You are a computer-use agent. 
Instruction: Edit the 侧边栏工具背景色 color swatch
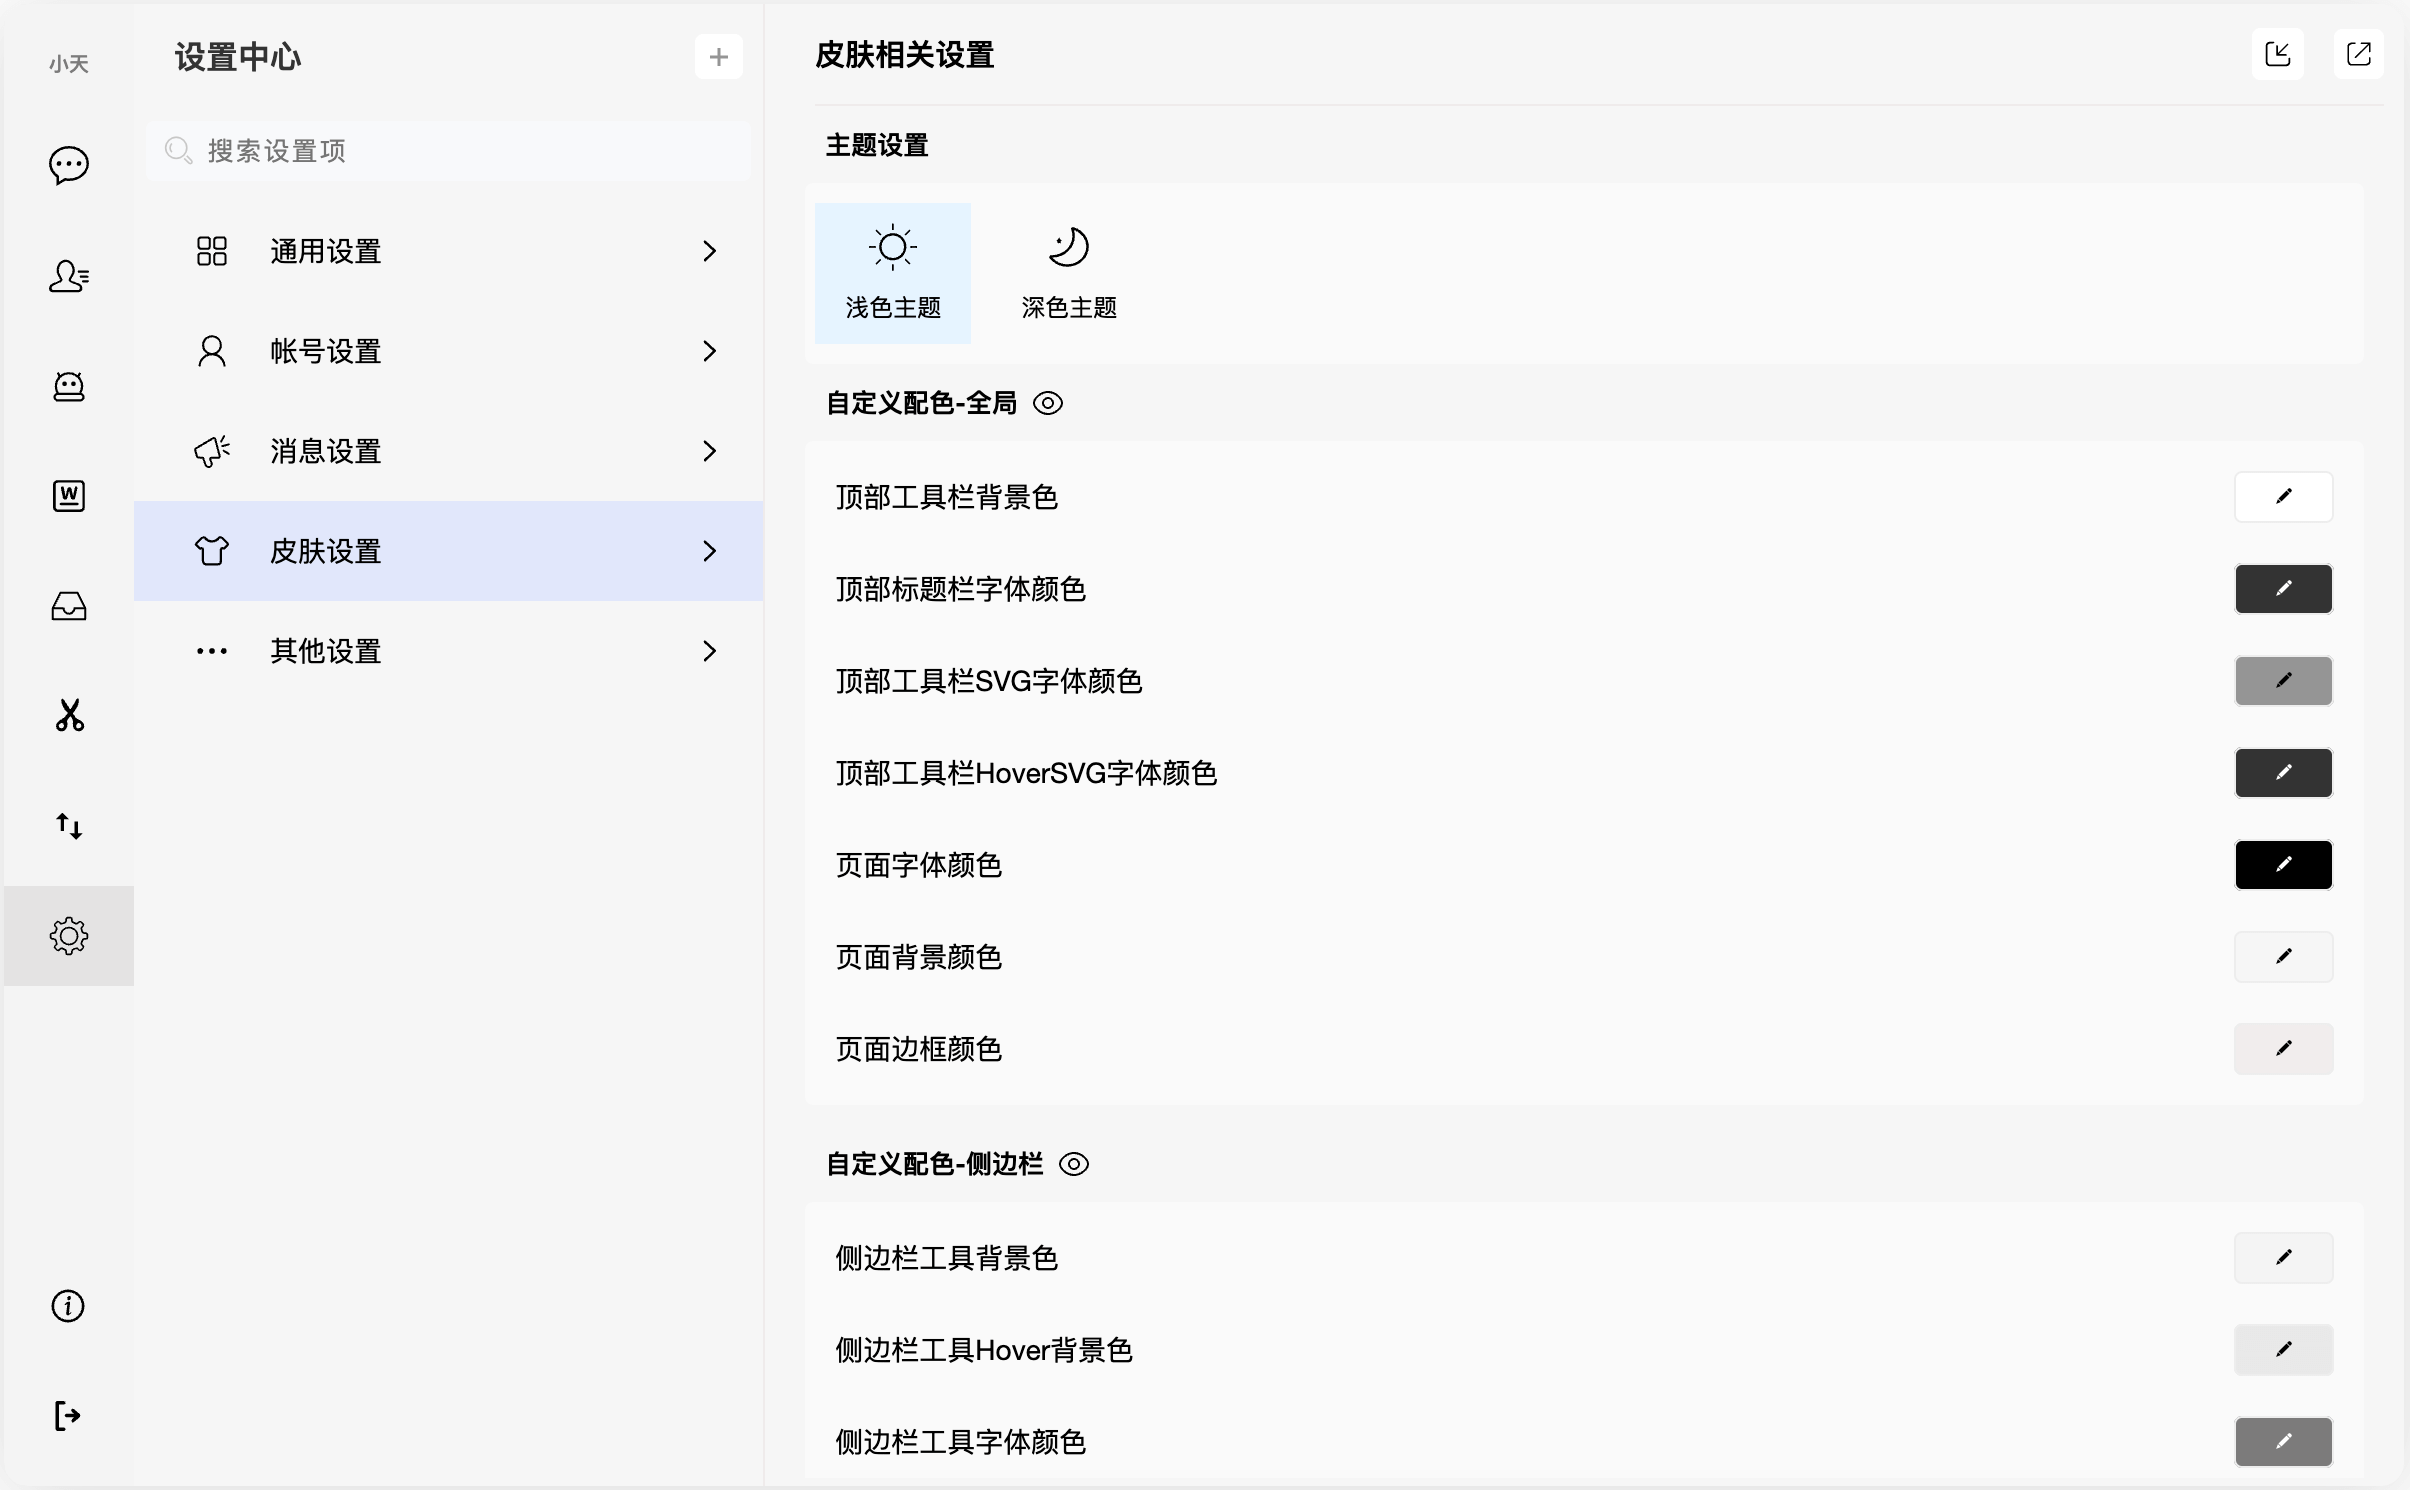click(2284, 1258)
